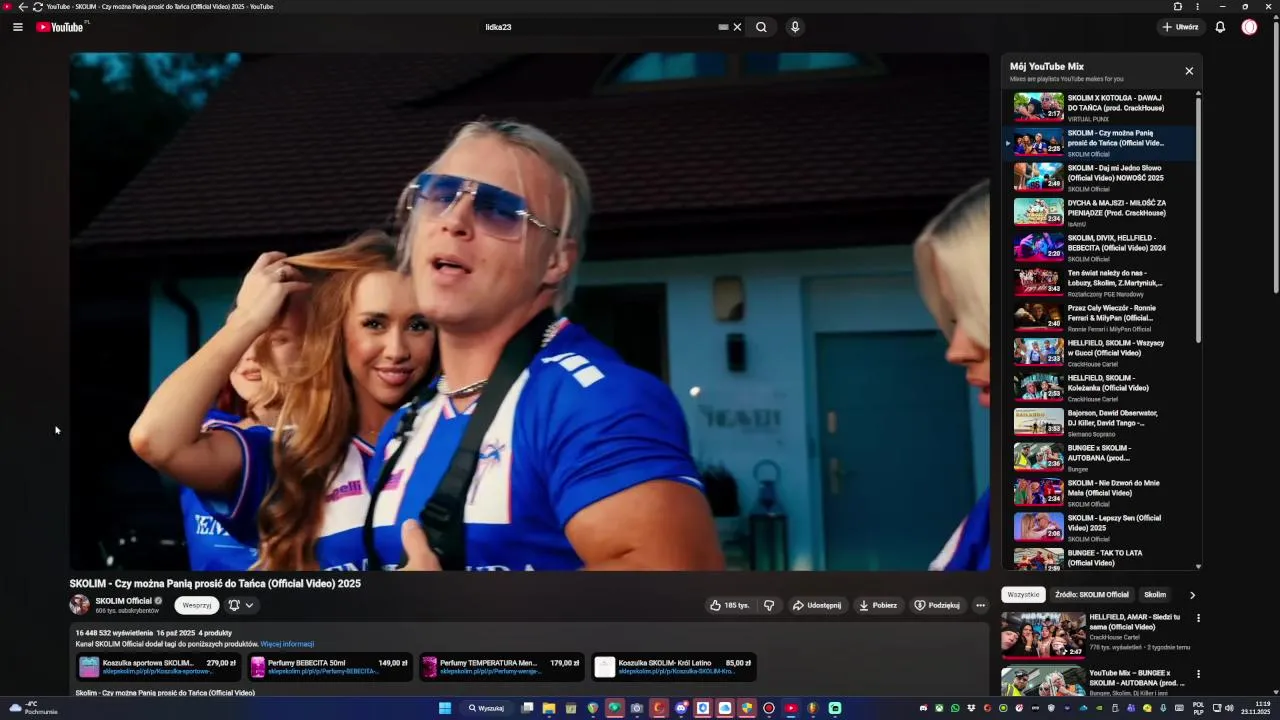The image size is (1280, 720).
Task: Open the Więcej informacji link
Action: (287, 644)
